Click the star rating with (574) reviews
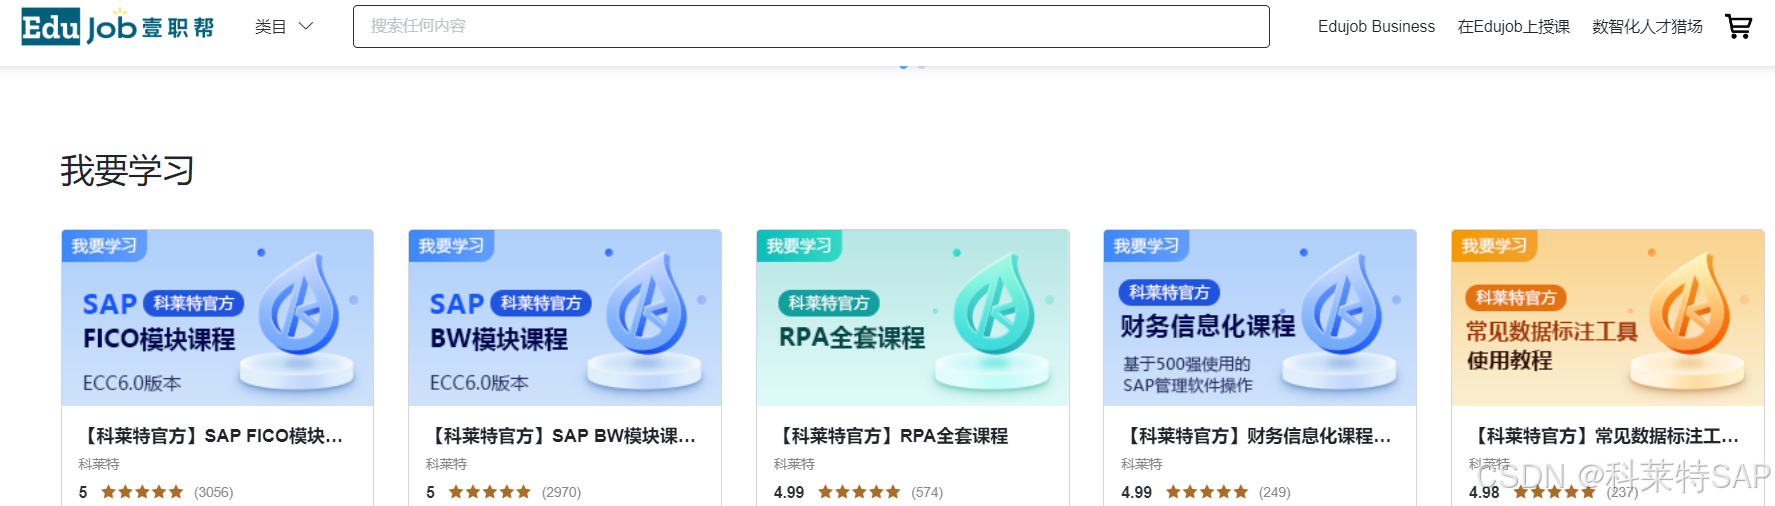This screenshot has width=1775, height=506. 859,492
